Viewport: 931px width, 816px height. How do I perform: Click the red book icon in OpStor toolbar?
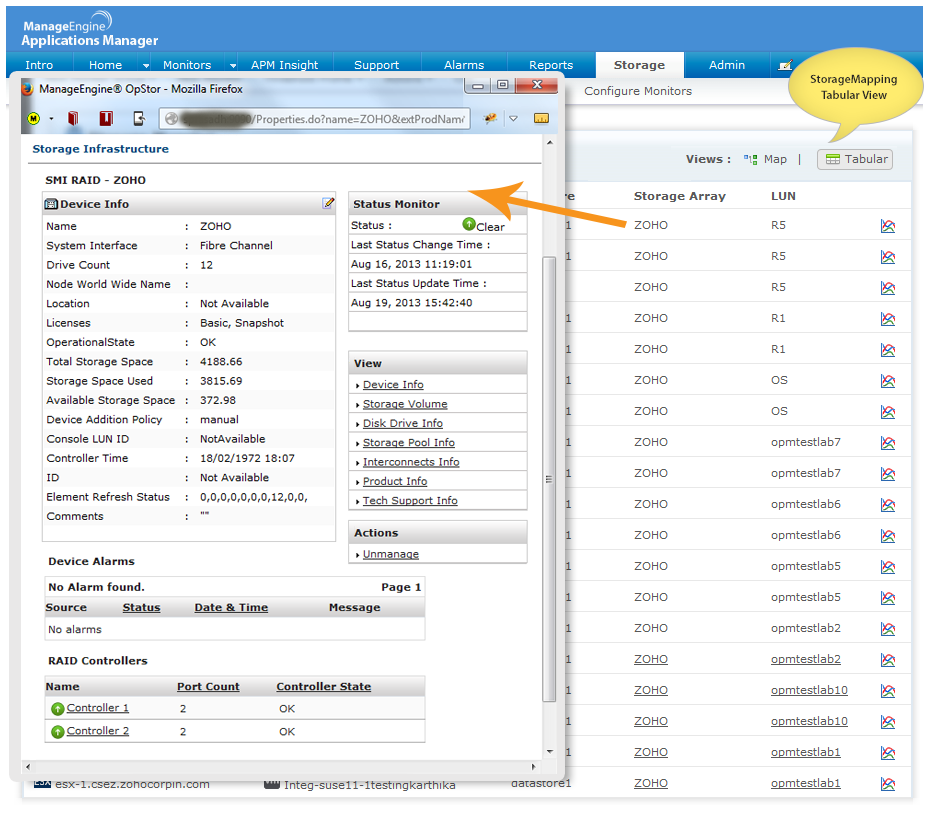tap(73, 118)
